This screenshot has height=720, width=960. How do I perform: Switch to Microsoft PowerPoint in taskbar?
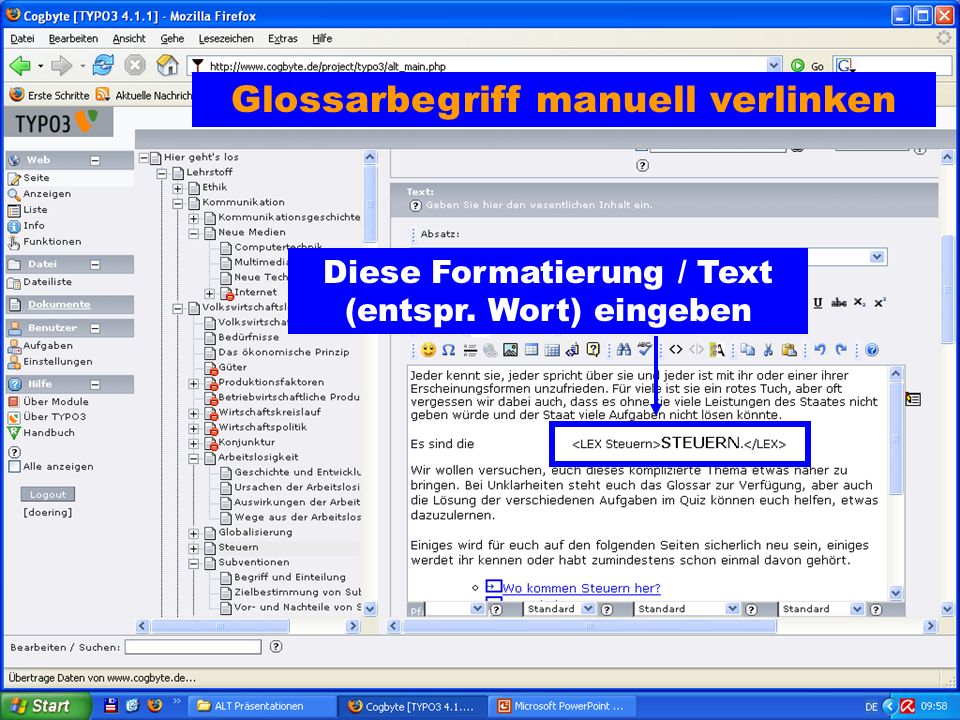coord(561,706)
